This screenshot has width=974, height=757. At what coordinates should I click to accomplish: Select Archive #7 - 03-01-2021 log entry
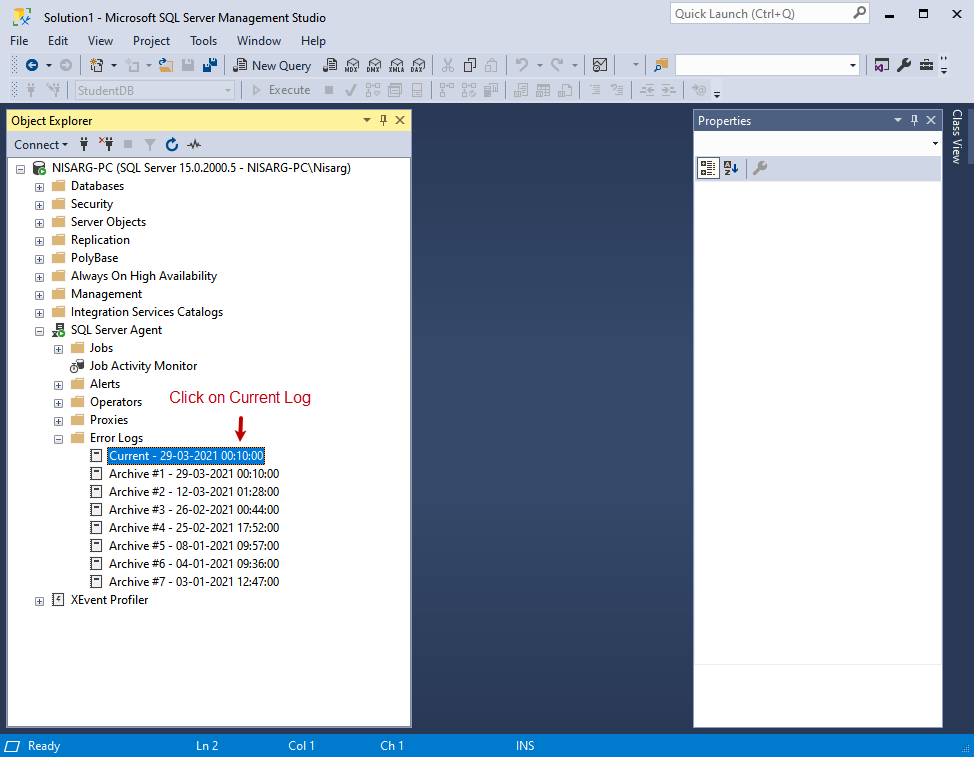(x=194, y=582)
